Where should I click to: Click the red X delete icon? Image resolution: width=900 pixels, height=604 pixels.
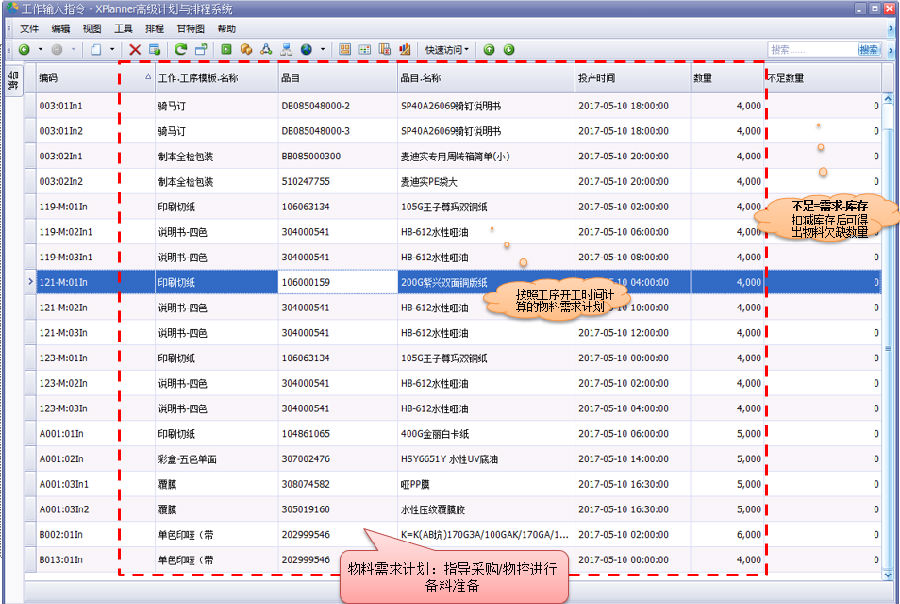135,49
